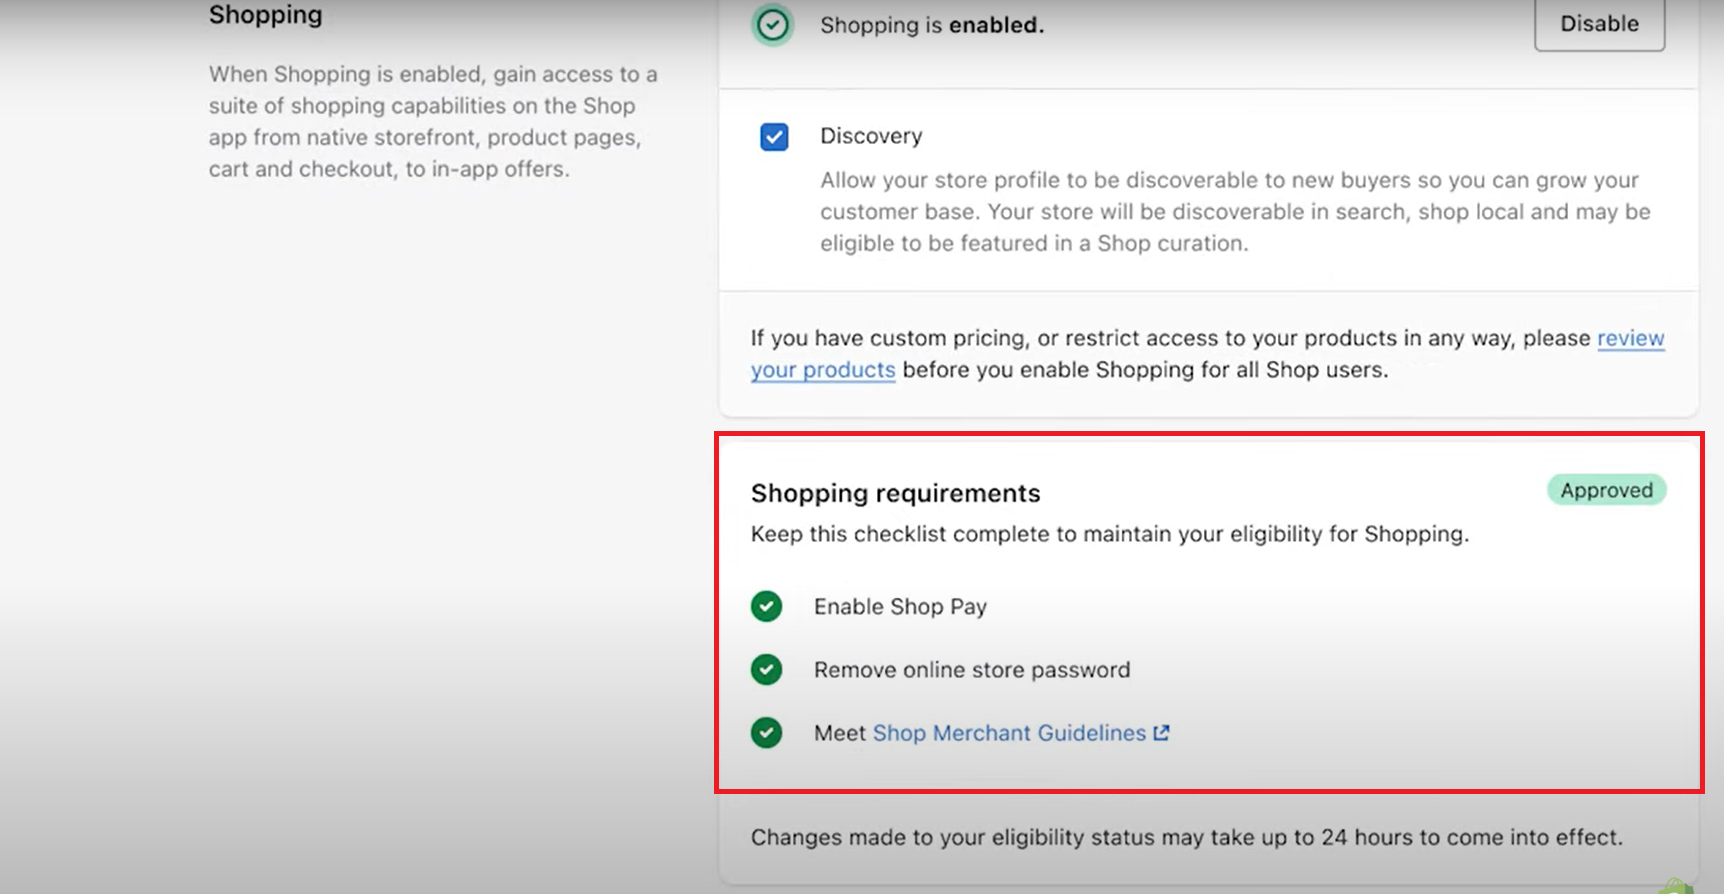Image resolution: width=1724 pixels, height=894 pixels.
Task: Click the Shopping is enabled status icon
Action: pyautogui.click(x=773, y=25)
